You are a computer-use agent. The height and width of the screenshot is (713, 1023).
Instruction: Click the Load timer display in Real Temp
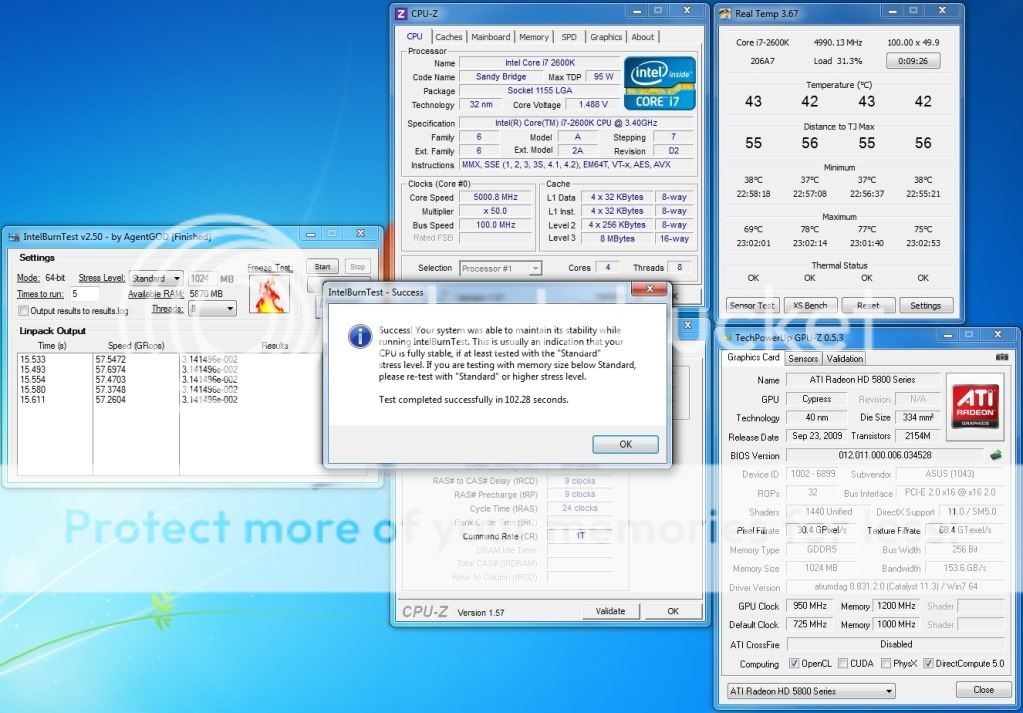coord(913,60)
